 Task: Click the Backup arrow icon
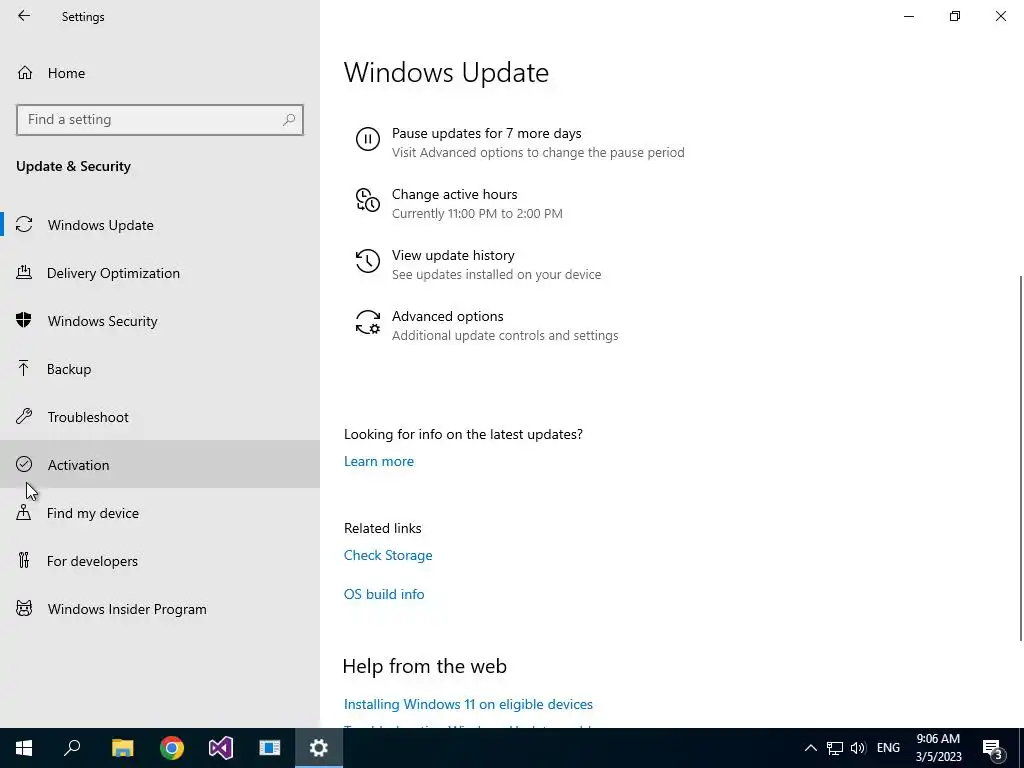(24, 368)
